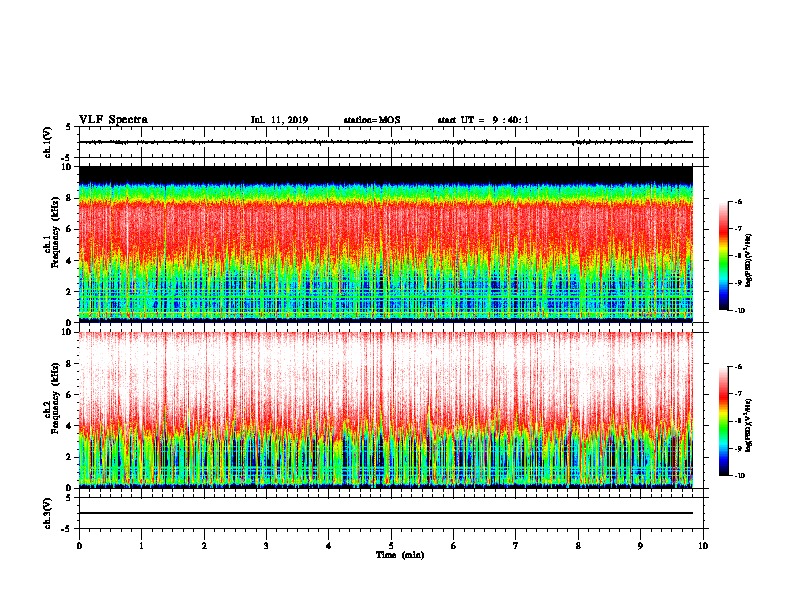This screenshot has width=792, height=612.
Task: Click the "-6" label on ch.1 color bar
Action: [738, 201]
